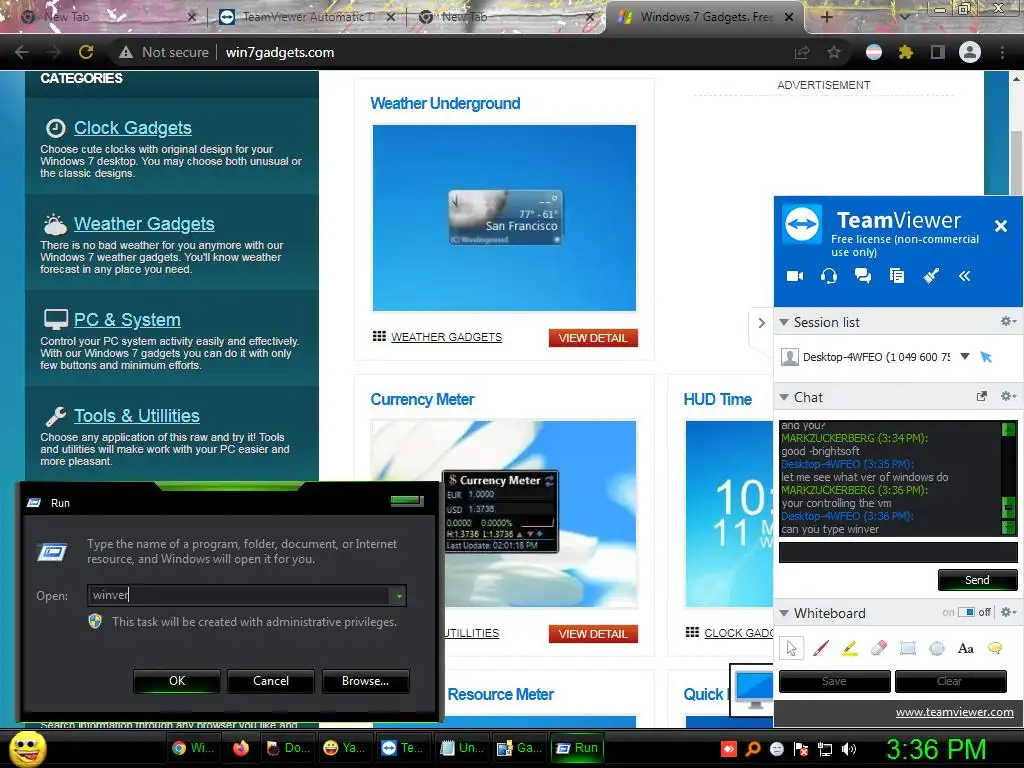Open the www.teamviewer.com link
Image resolution: width=1024 pixels, height=768 pixels.
954,712
